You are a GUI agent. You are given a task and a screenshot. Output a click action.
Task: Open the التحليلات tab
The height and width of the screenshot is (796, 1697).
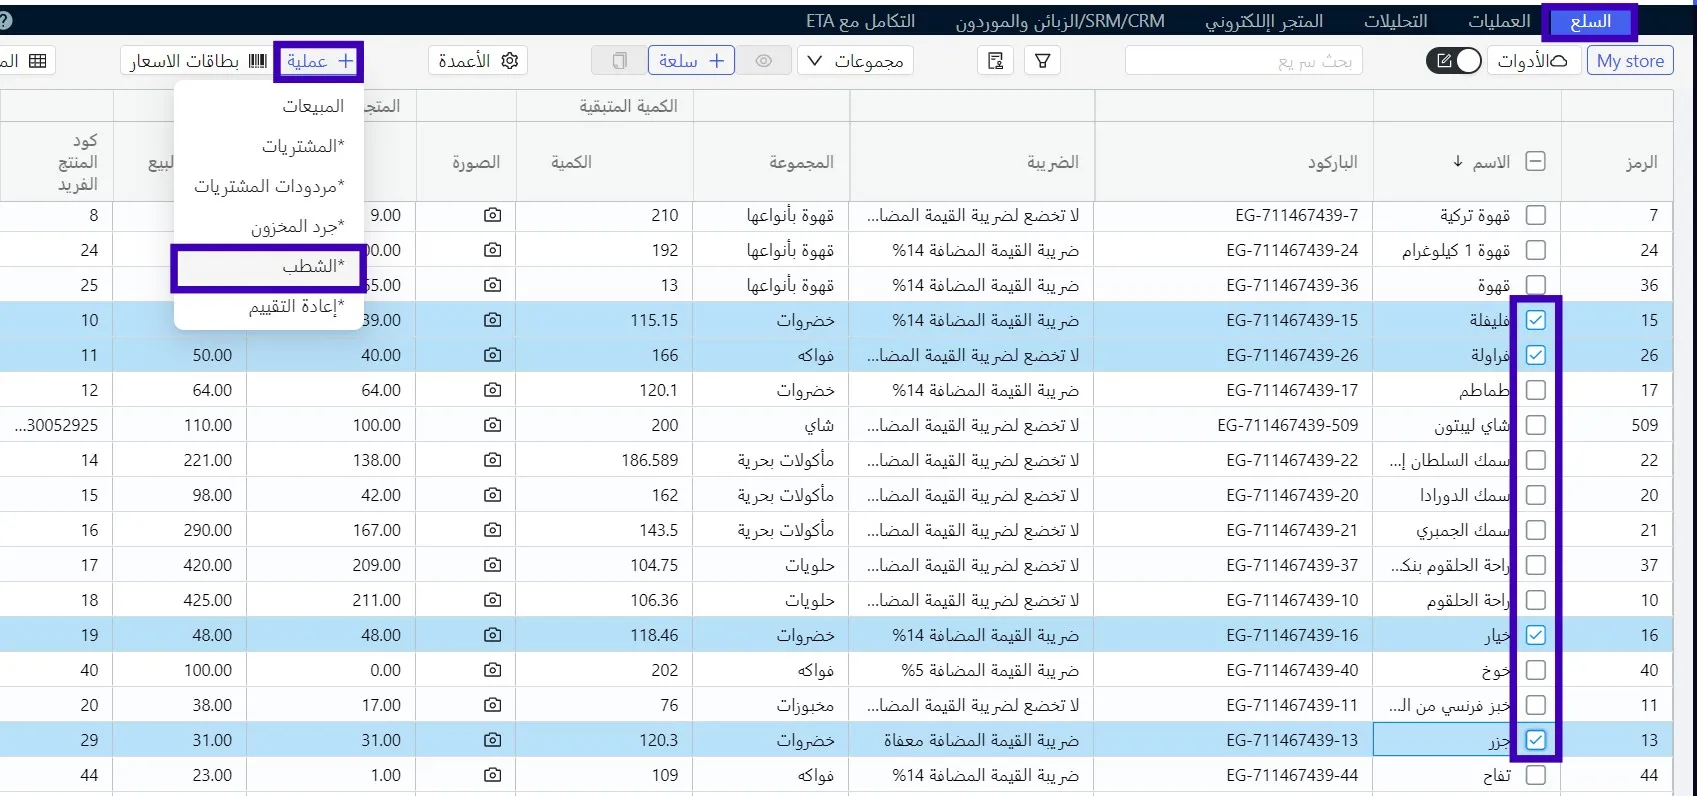point(1396,21)
